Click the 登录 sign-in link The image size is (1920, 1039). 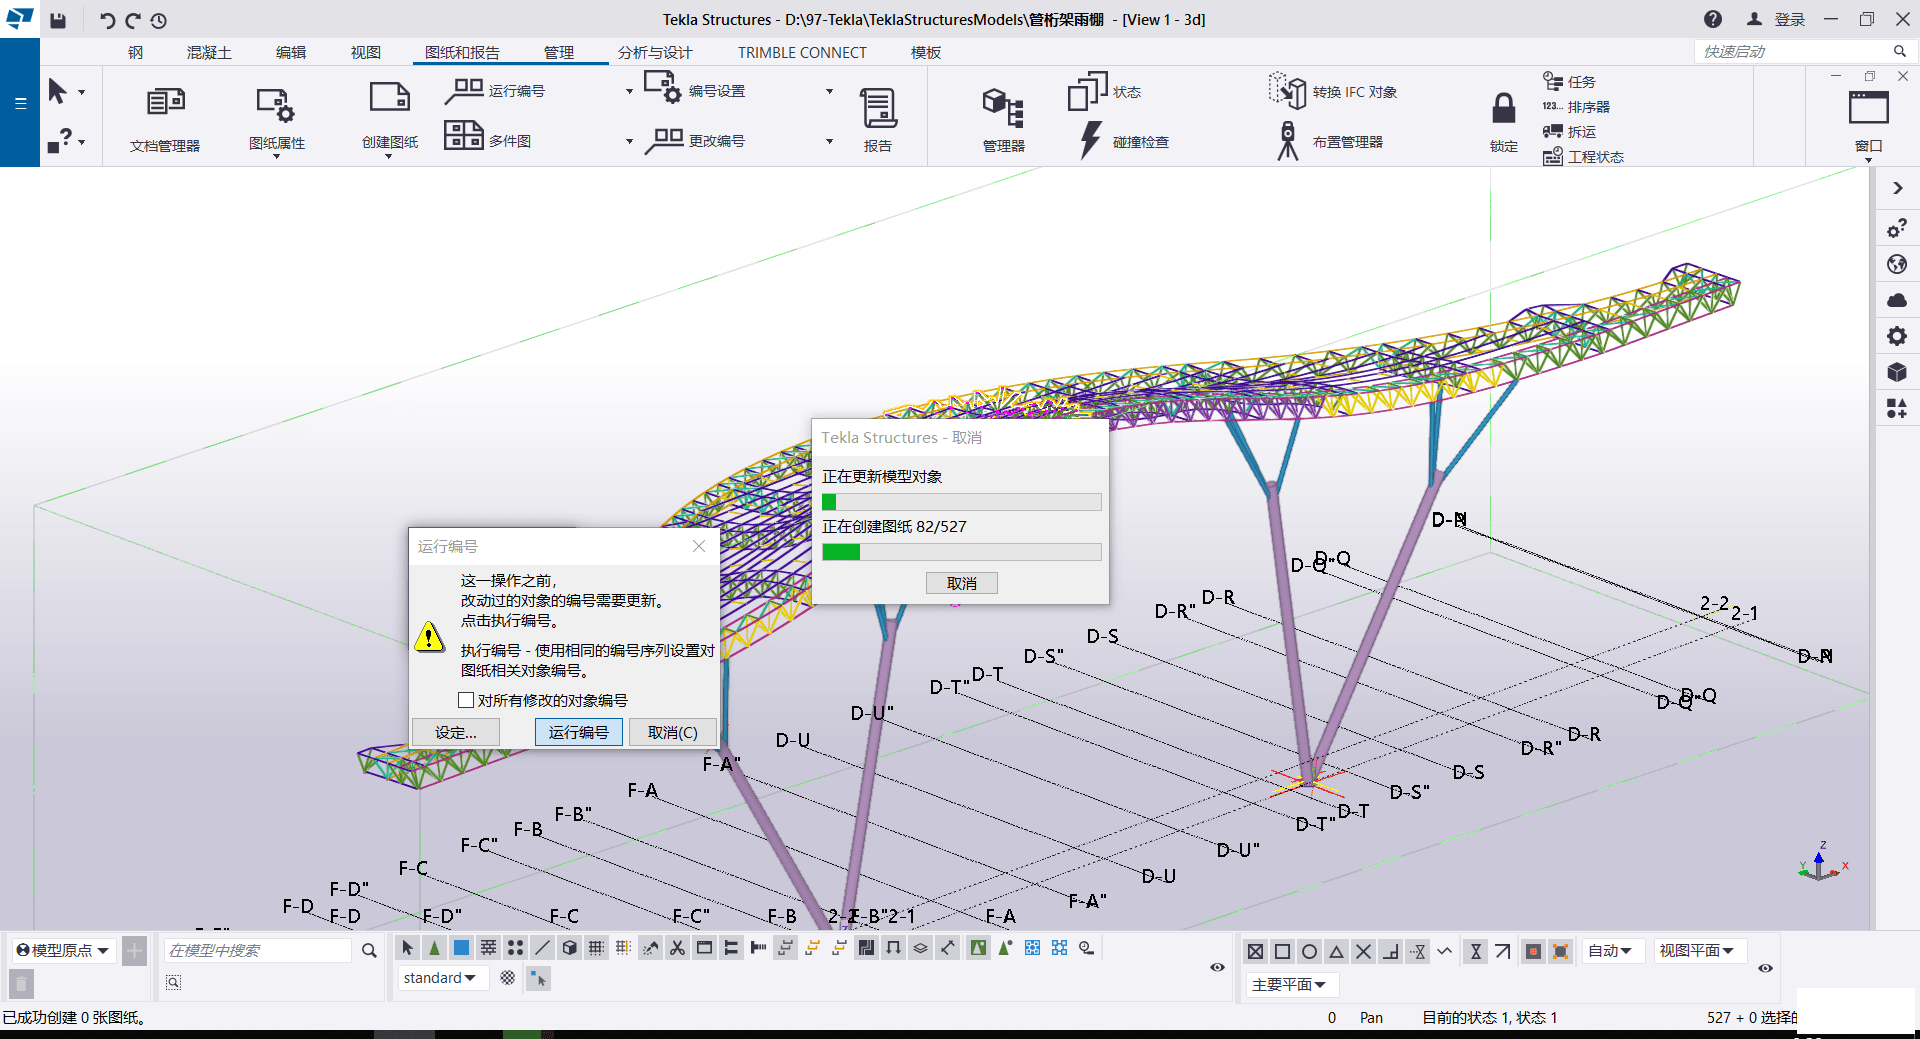tap(1790, 19)
